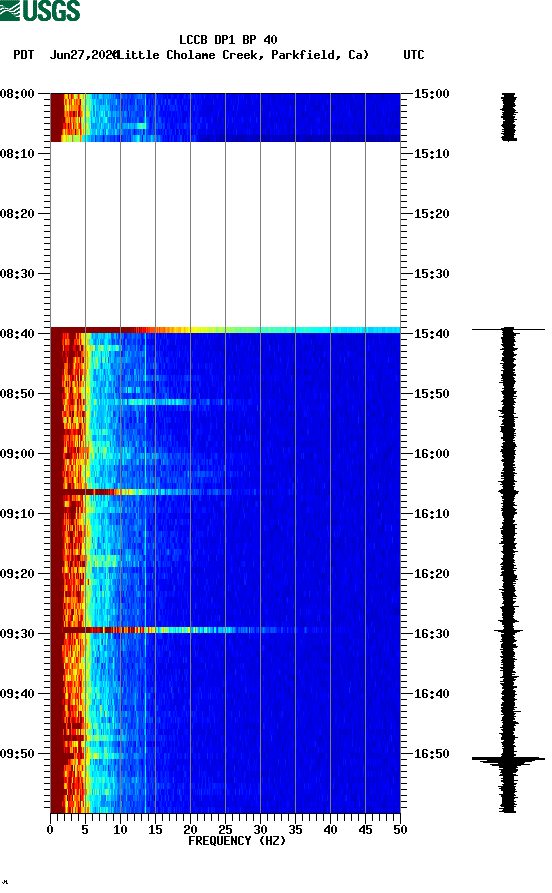Click the '15:40' UTC time label
Image resolution: width=552 pixels, height=893 pixels.
click(431, 334)
